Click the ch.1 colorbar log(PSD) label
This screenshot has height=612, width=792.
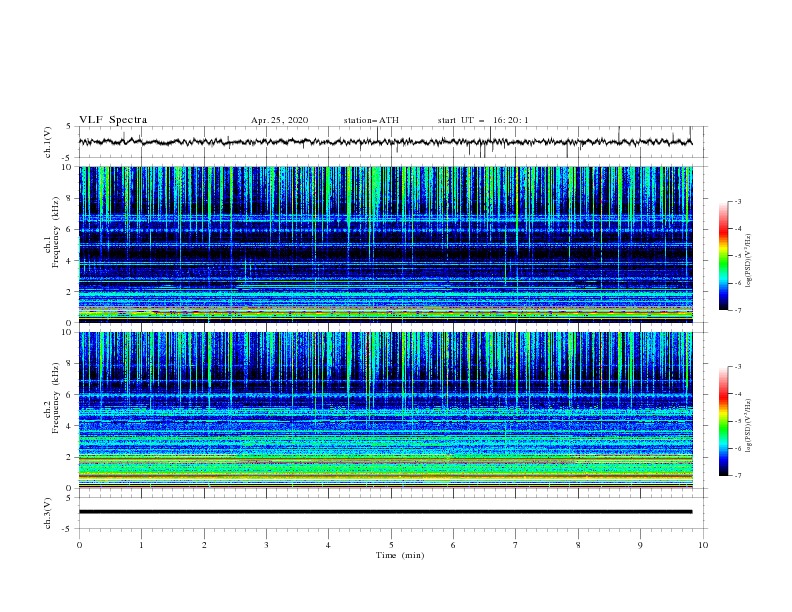point(748,261)
